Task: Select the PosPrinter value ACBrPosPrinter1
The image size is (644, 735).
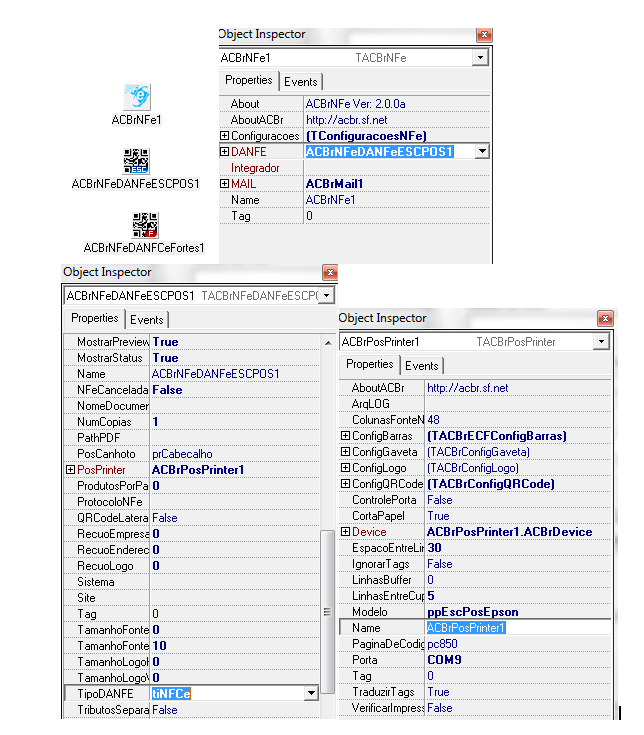Action: [198, 469]
